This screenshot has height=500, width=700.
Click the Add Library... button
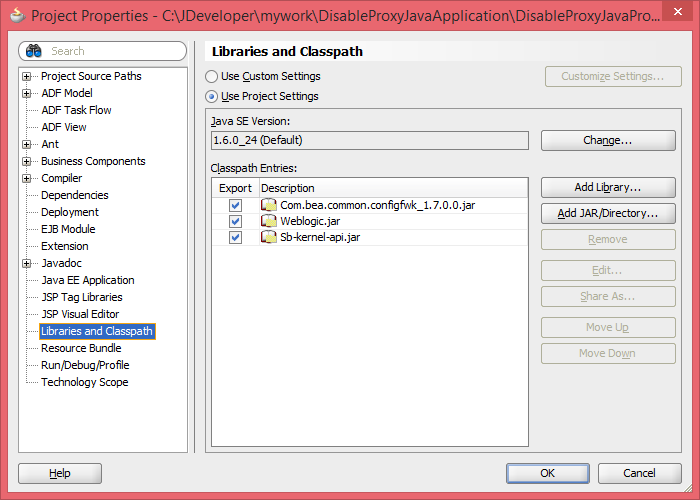[608, 188]
